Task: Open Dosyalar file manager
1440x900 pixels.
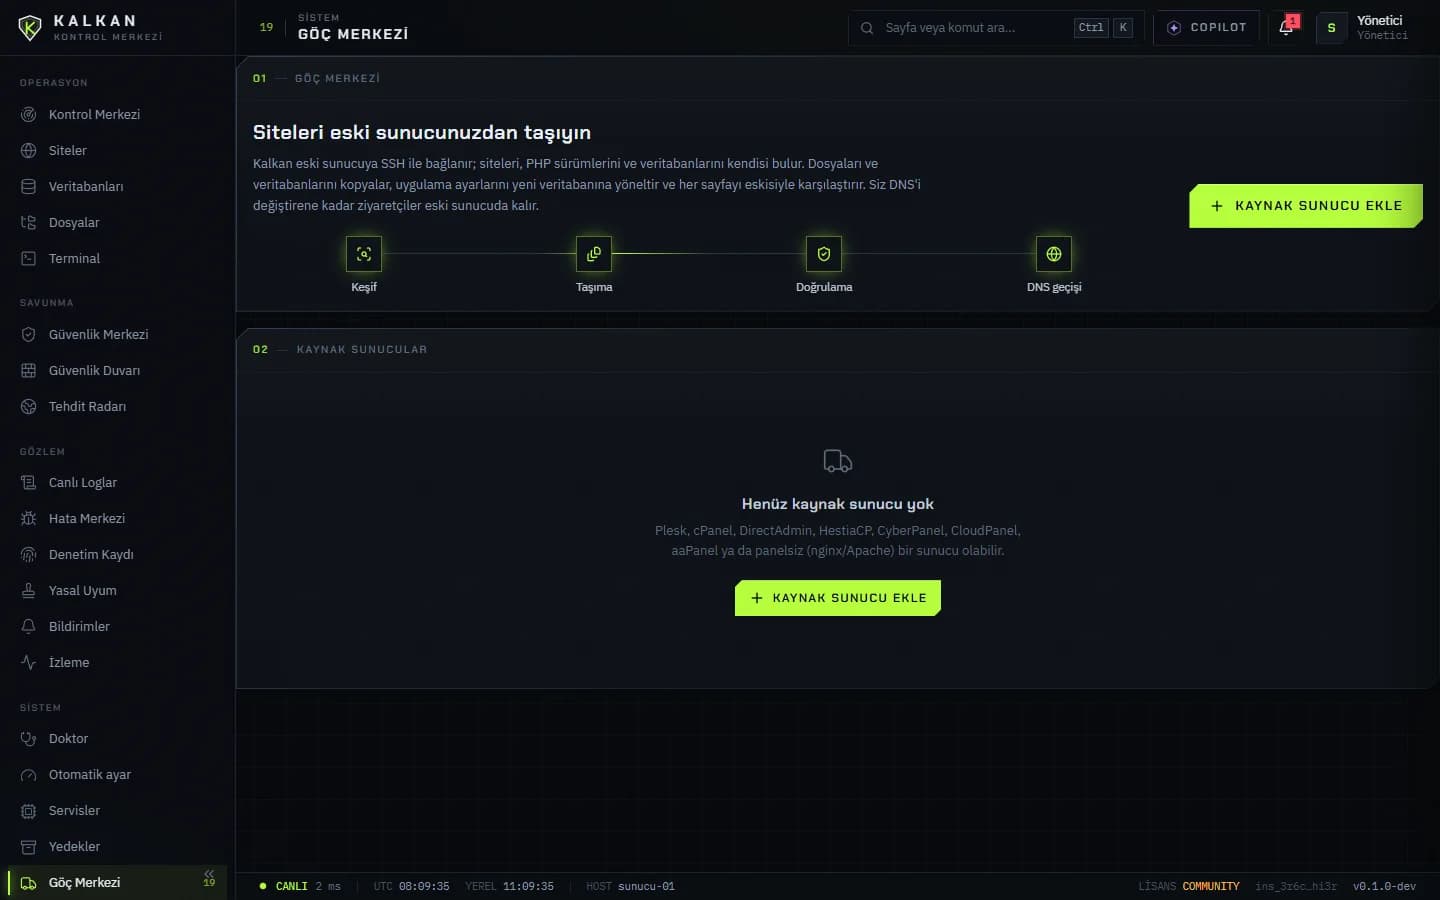Action: [117, 222]
